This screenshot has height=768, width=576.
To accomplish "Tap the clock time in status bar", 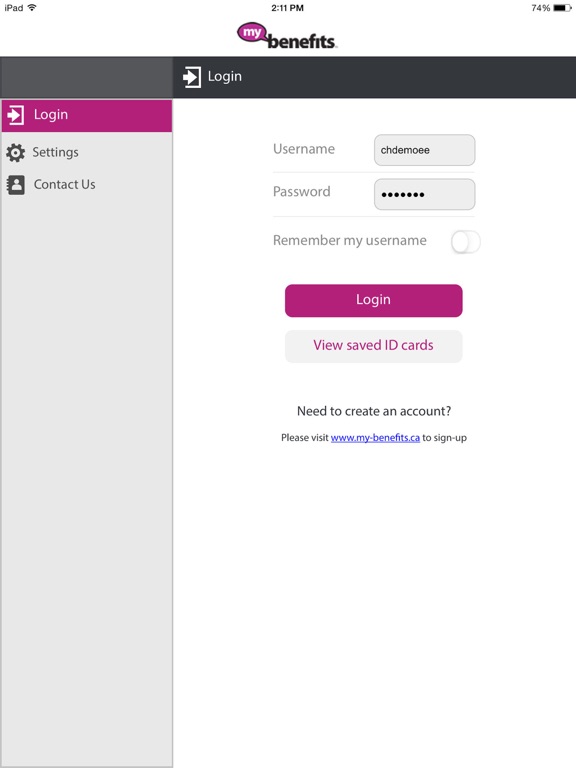I will pyautogui.click(x=288, y=8).
